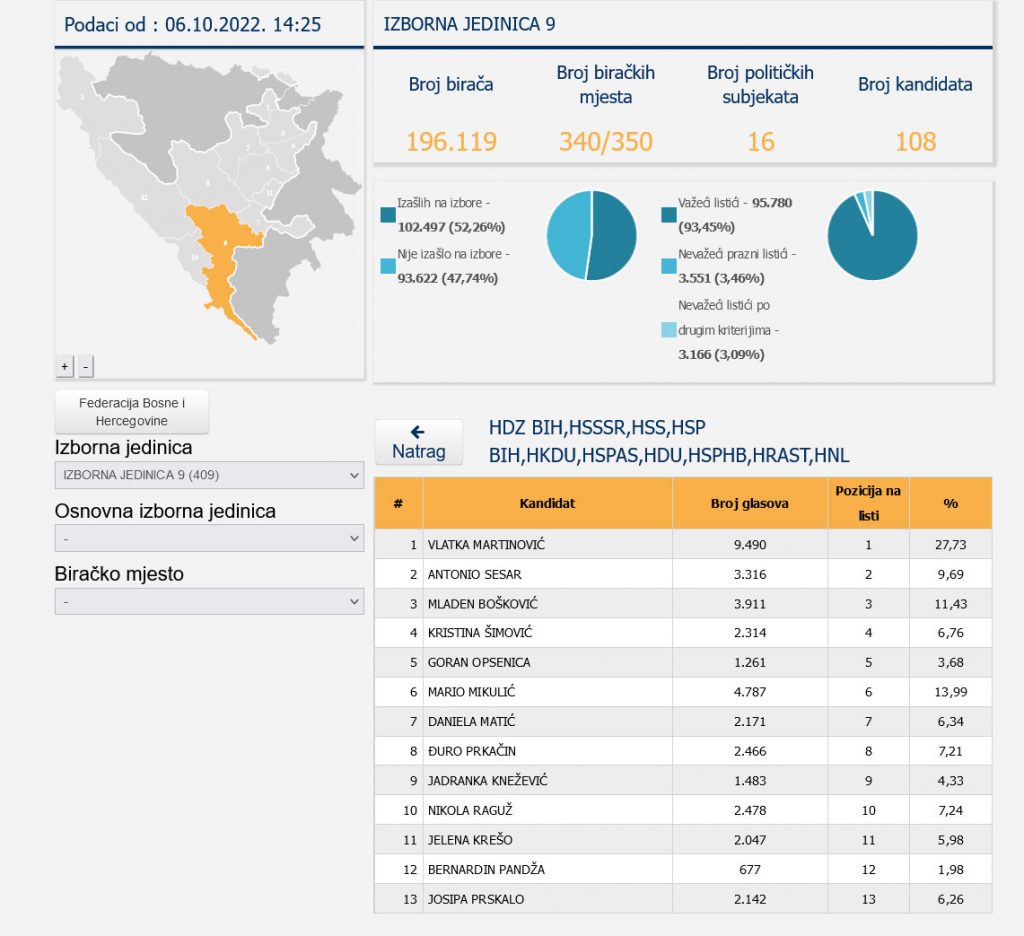Click the Važeći listići legend square
The width and height of the screenshot is (1024, 936).
[x=668, y=214]
